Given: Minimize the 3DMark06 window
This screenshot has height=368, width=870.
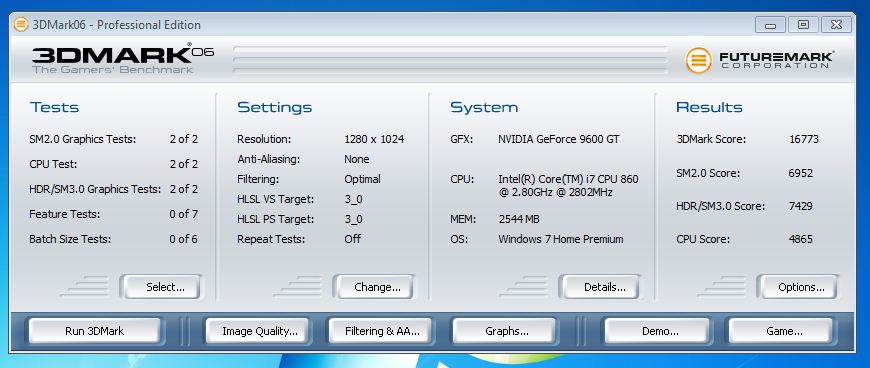Looking at the screenshot, I should pyautogui.click(x=770, y=25).
